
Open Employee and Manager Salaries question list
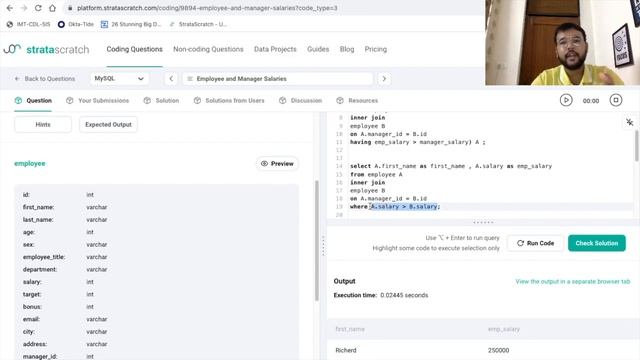click(278, 78)
